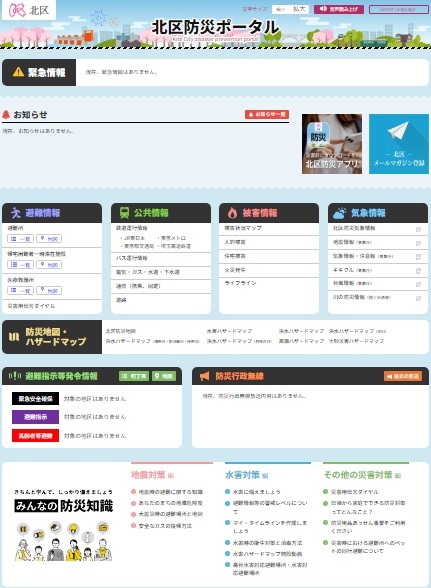
Task: Open the 北区防災地図 link
Action: (x=120, y=331)
